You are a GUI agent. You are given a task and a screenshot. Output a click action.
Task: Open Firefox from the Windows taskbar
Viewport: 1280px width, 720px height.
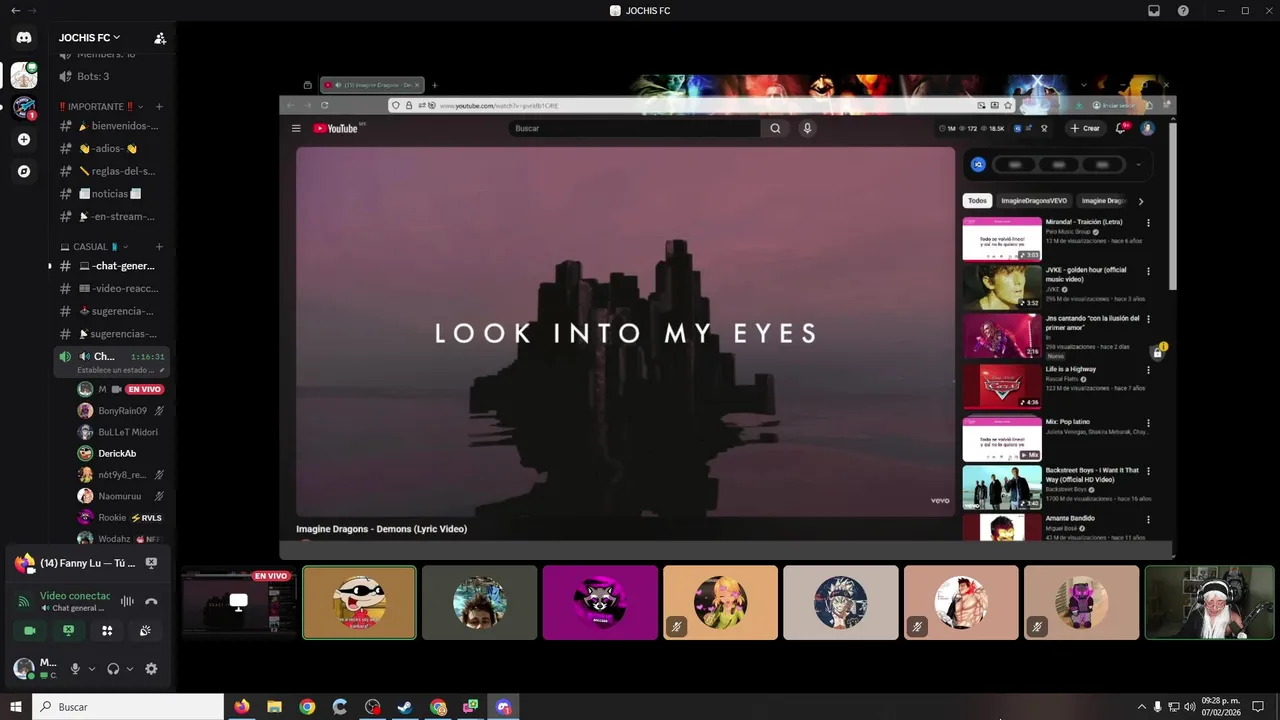(242, 707)
